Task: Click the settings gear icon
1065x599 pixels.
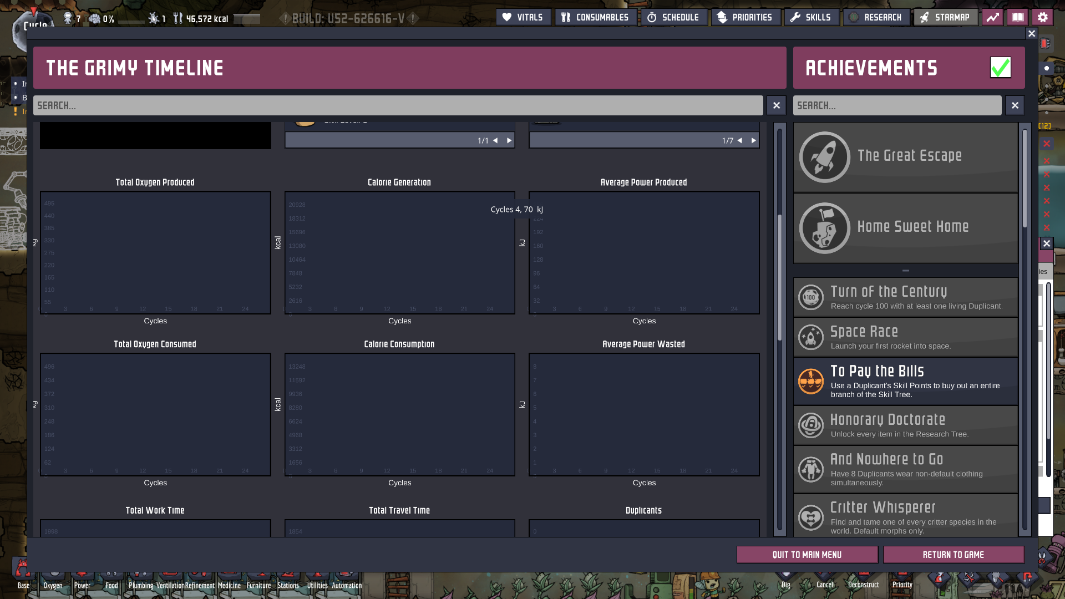Action: coord(1043,17)
